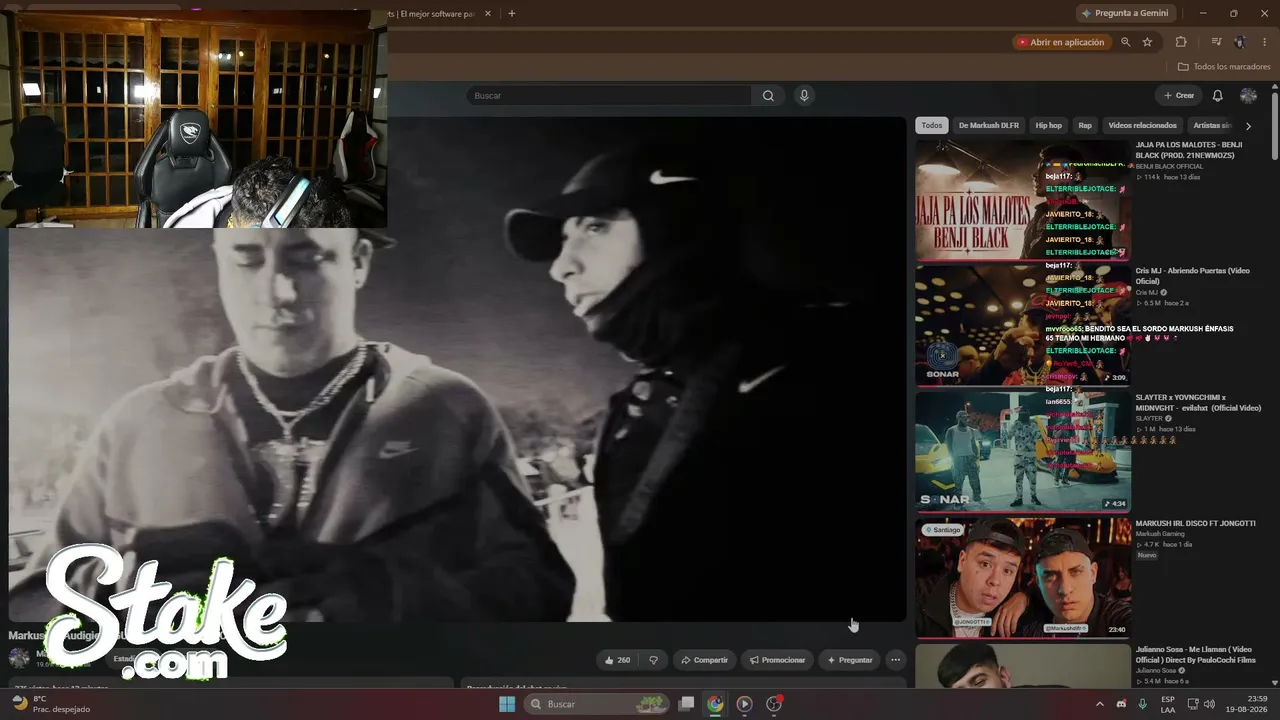Open Chrome three-dot menu
The image size is (1280, 720).
pos(1264,42)
